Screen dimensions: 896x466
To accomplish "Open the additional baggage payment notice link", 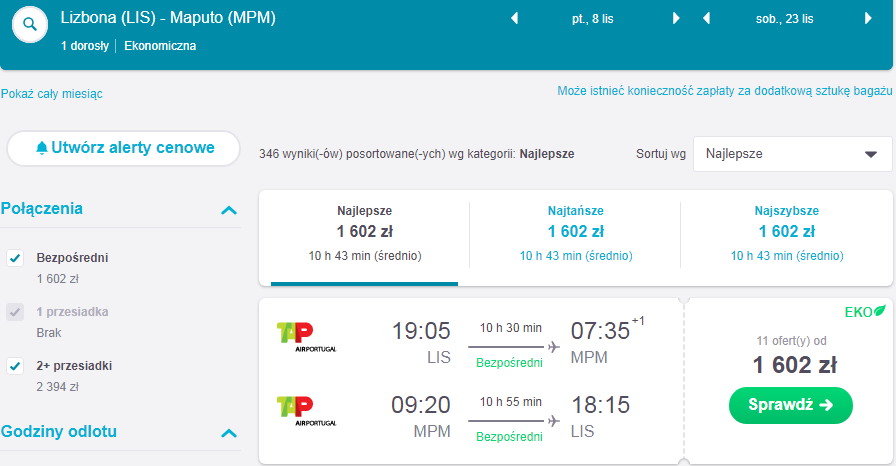I will 725,91.
